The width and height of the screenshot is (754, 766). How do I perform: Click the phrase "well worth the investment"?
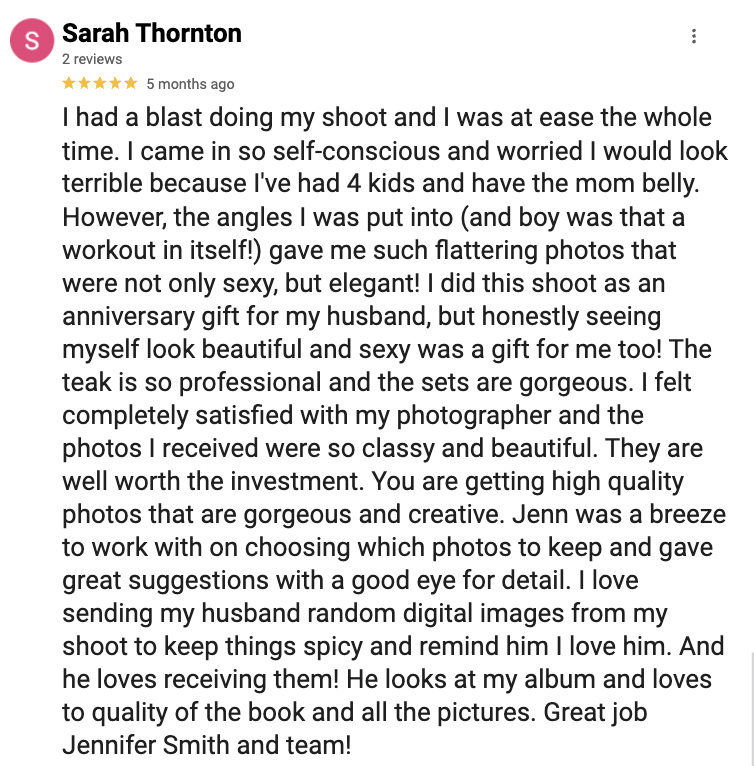tap(213, 481)
